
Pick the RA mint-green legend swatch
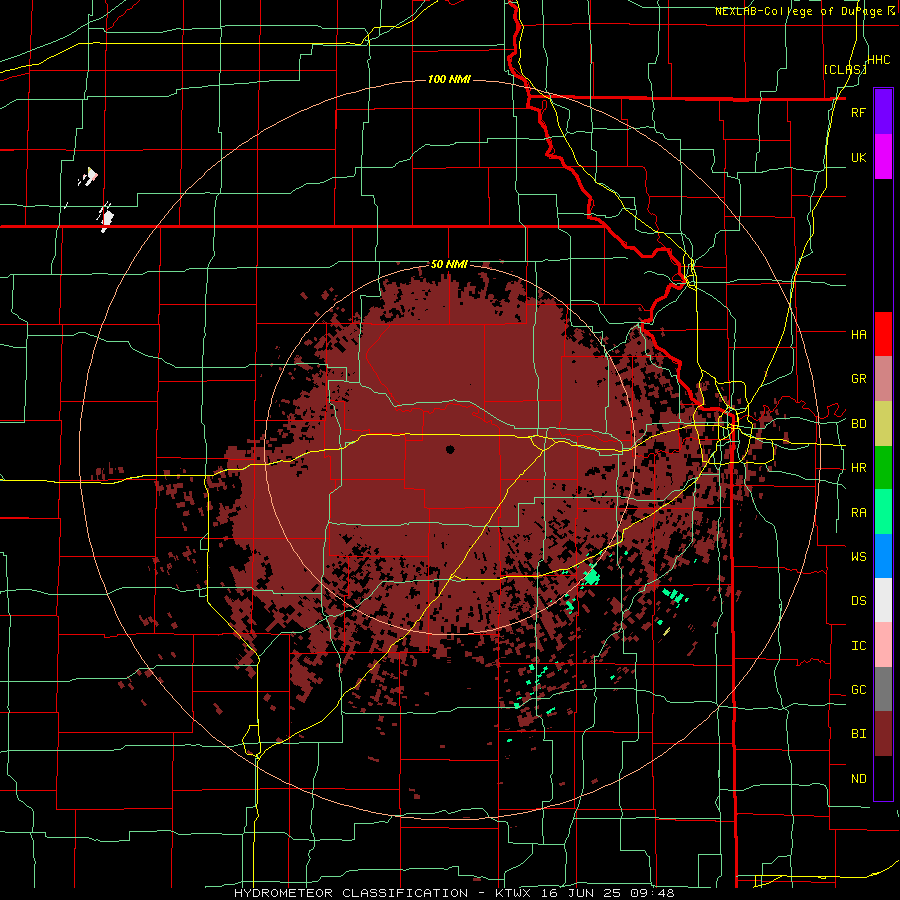tap(883, 512)
